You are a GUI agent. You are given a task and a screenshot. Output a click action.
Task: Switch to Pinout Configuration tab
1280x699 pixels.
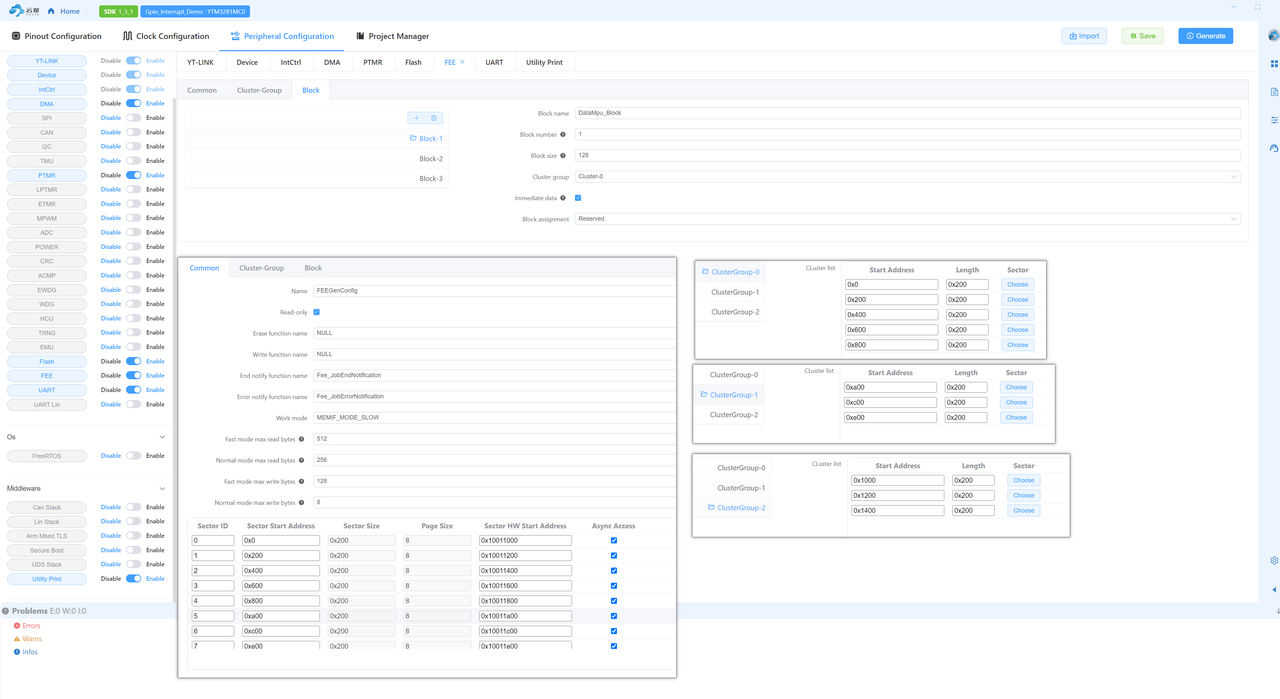point(56,36)
